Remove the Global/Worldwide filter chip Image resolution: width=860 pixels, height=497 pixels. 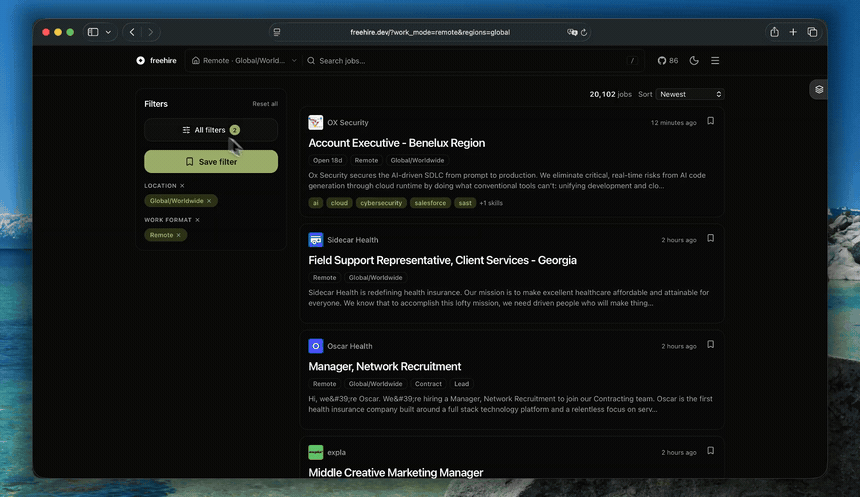point(209,201)
